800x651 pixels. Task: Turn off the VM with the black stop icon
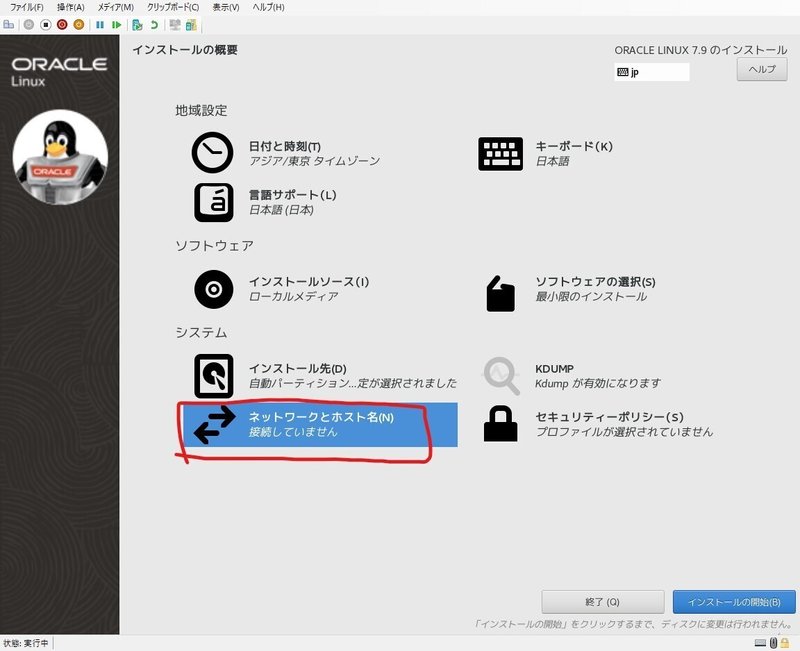[45, 24]
